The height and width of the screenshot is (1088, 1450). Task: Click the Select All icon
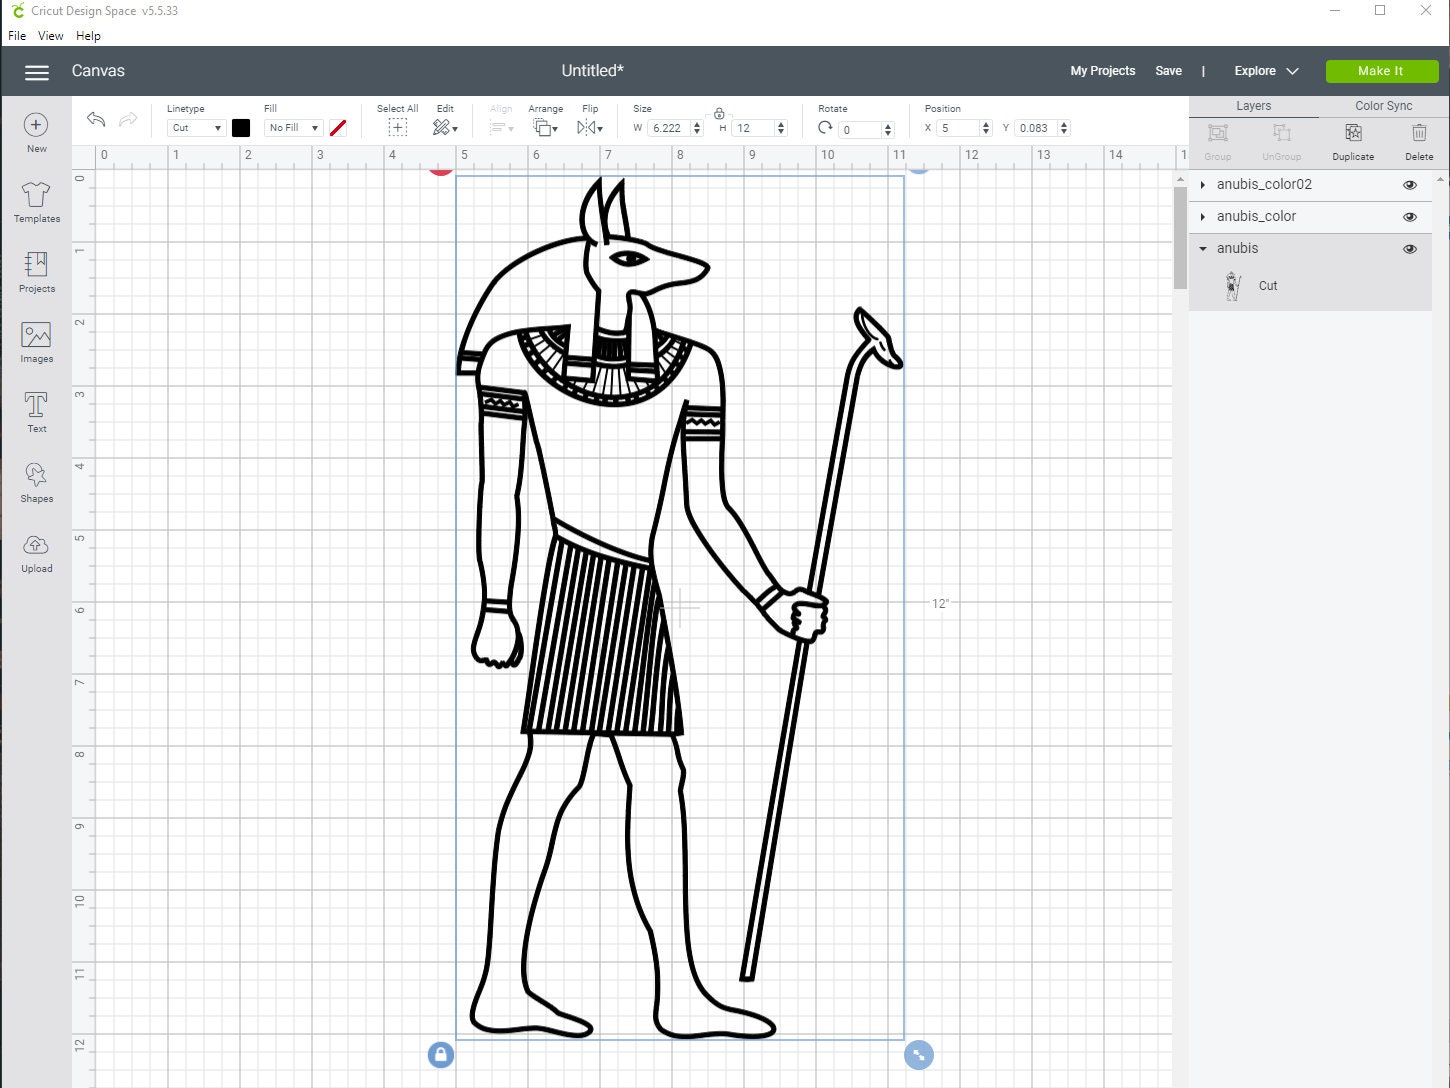tap(397, 127)
